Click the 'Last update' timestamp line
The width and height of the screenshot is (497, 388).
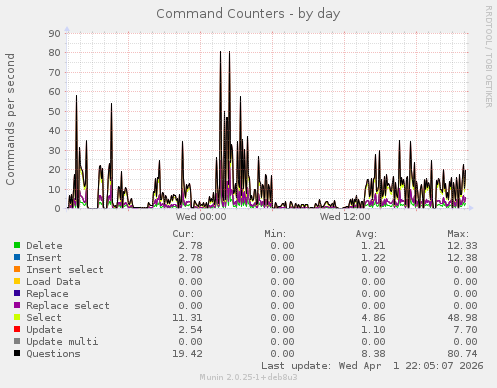pos(372,366)
